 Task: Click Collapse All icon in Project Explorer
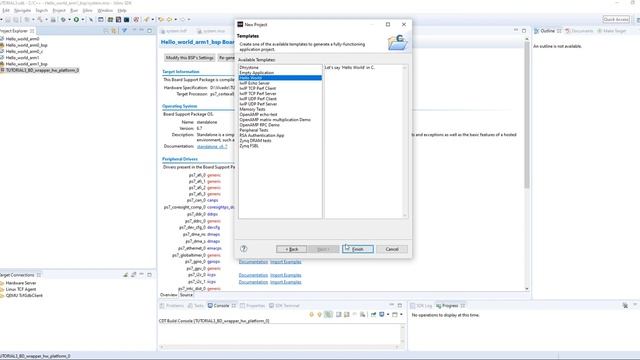point(106,31)
